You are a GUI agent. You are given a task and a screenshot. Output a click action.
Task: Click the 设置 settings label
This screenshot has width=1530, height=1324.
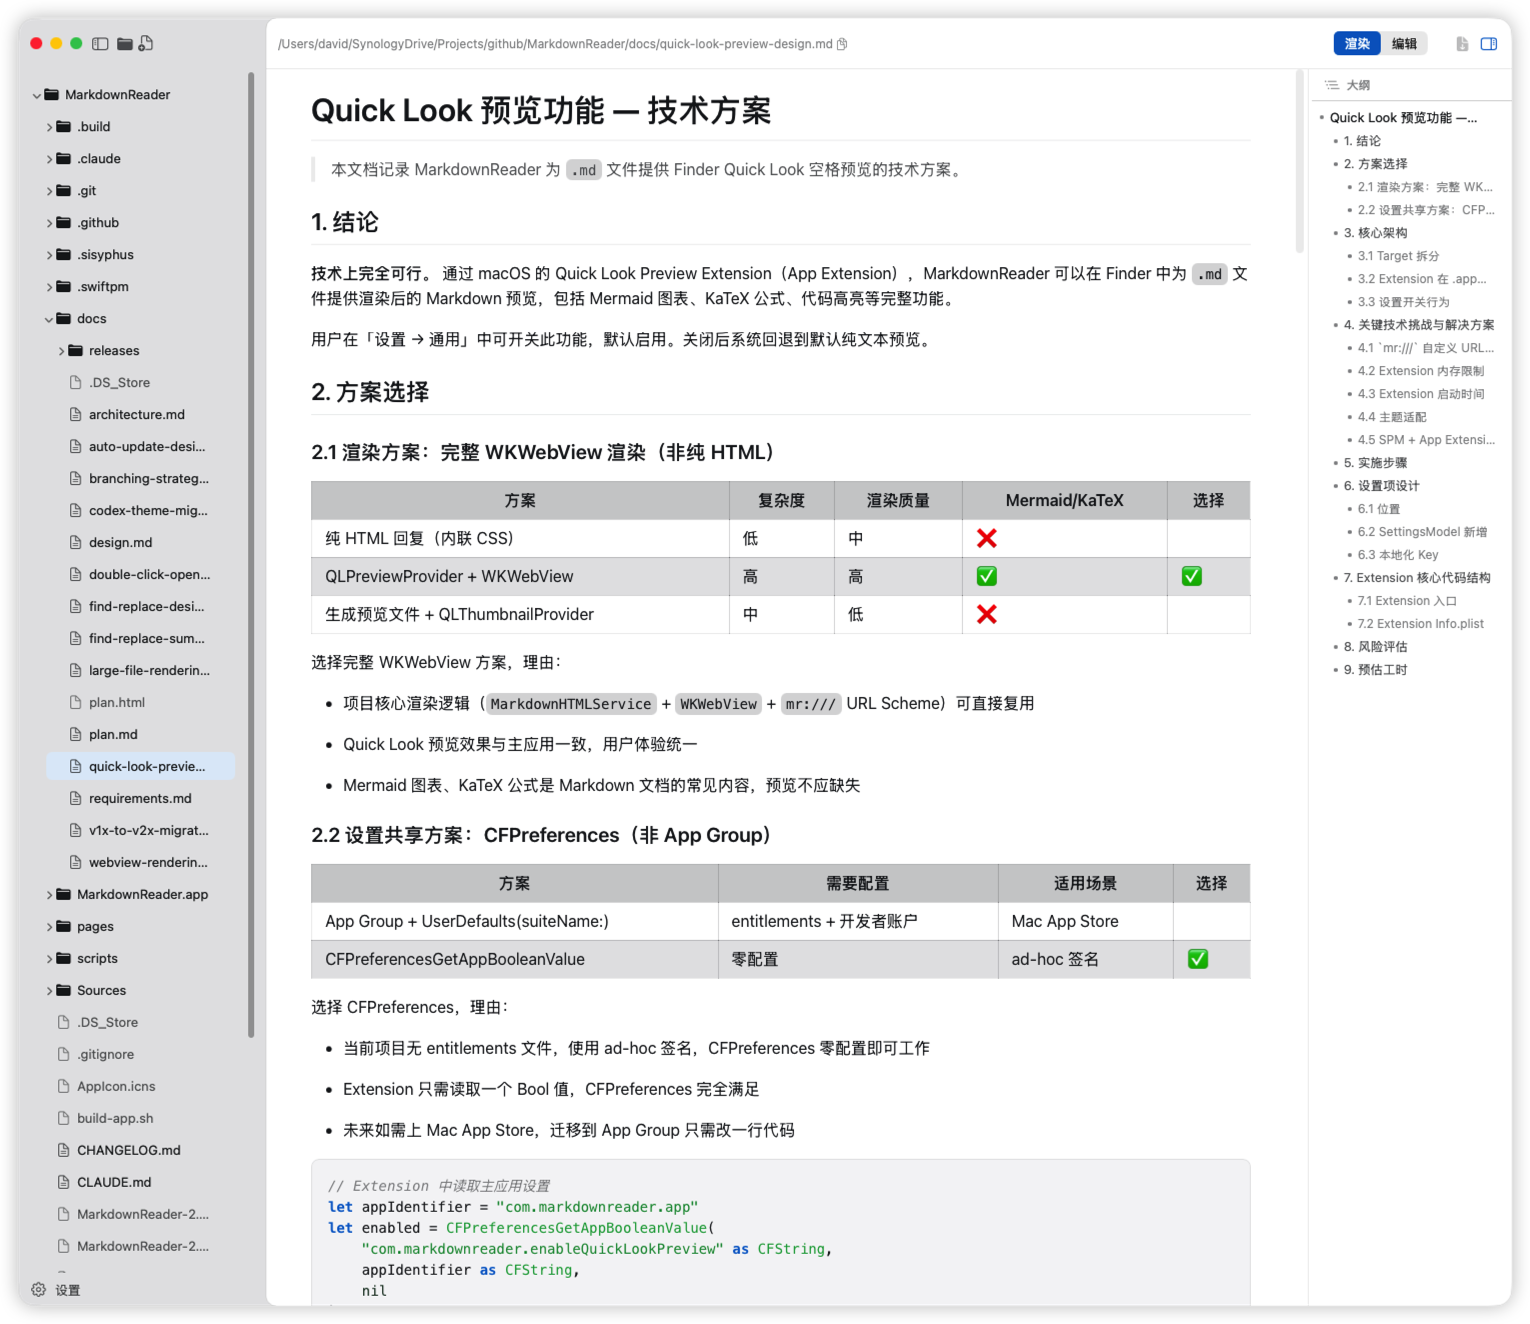point(68,1290)
